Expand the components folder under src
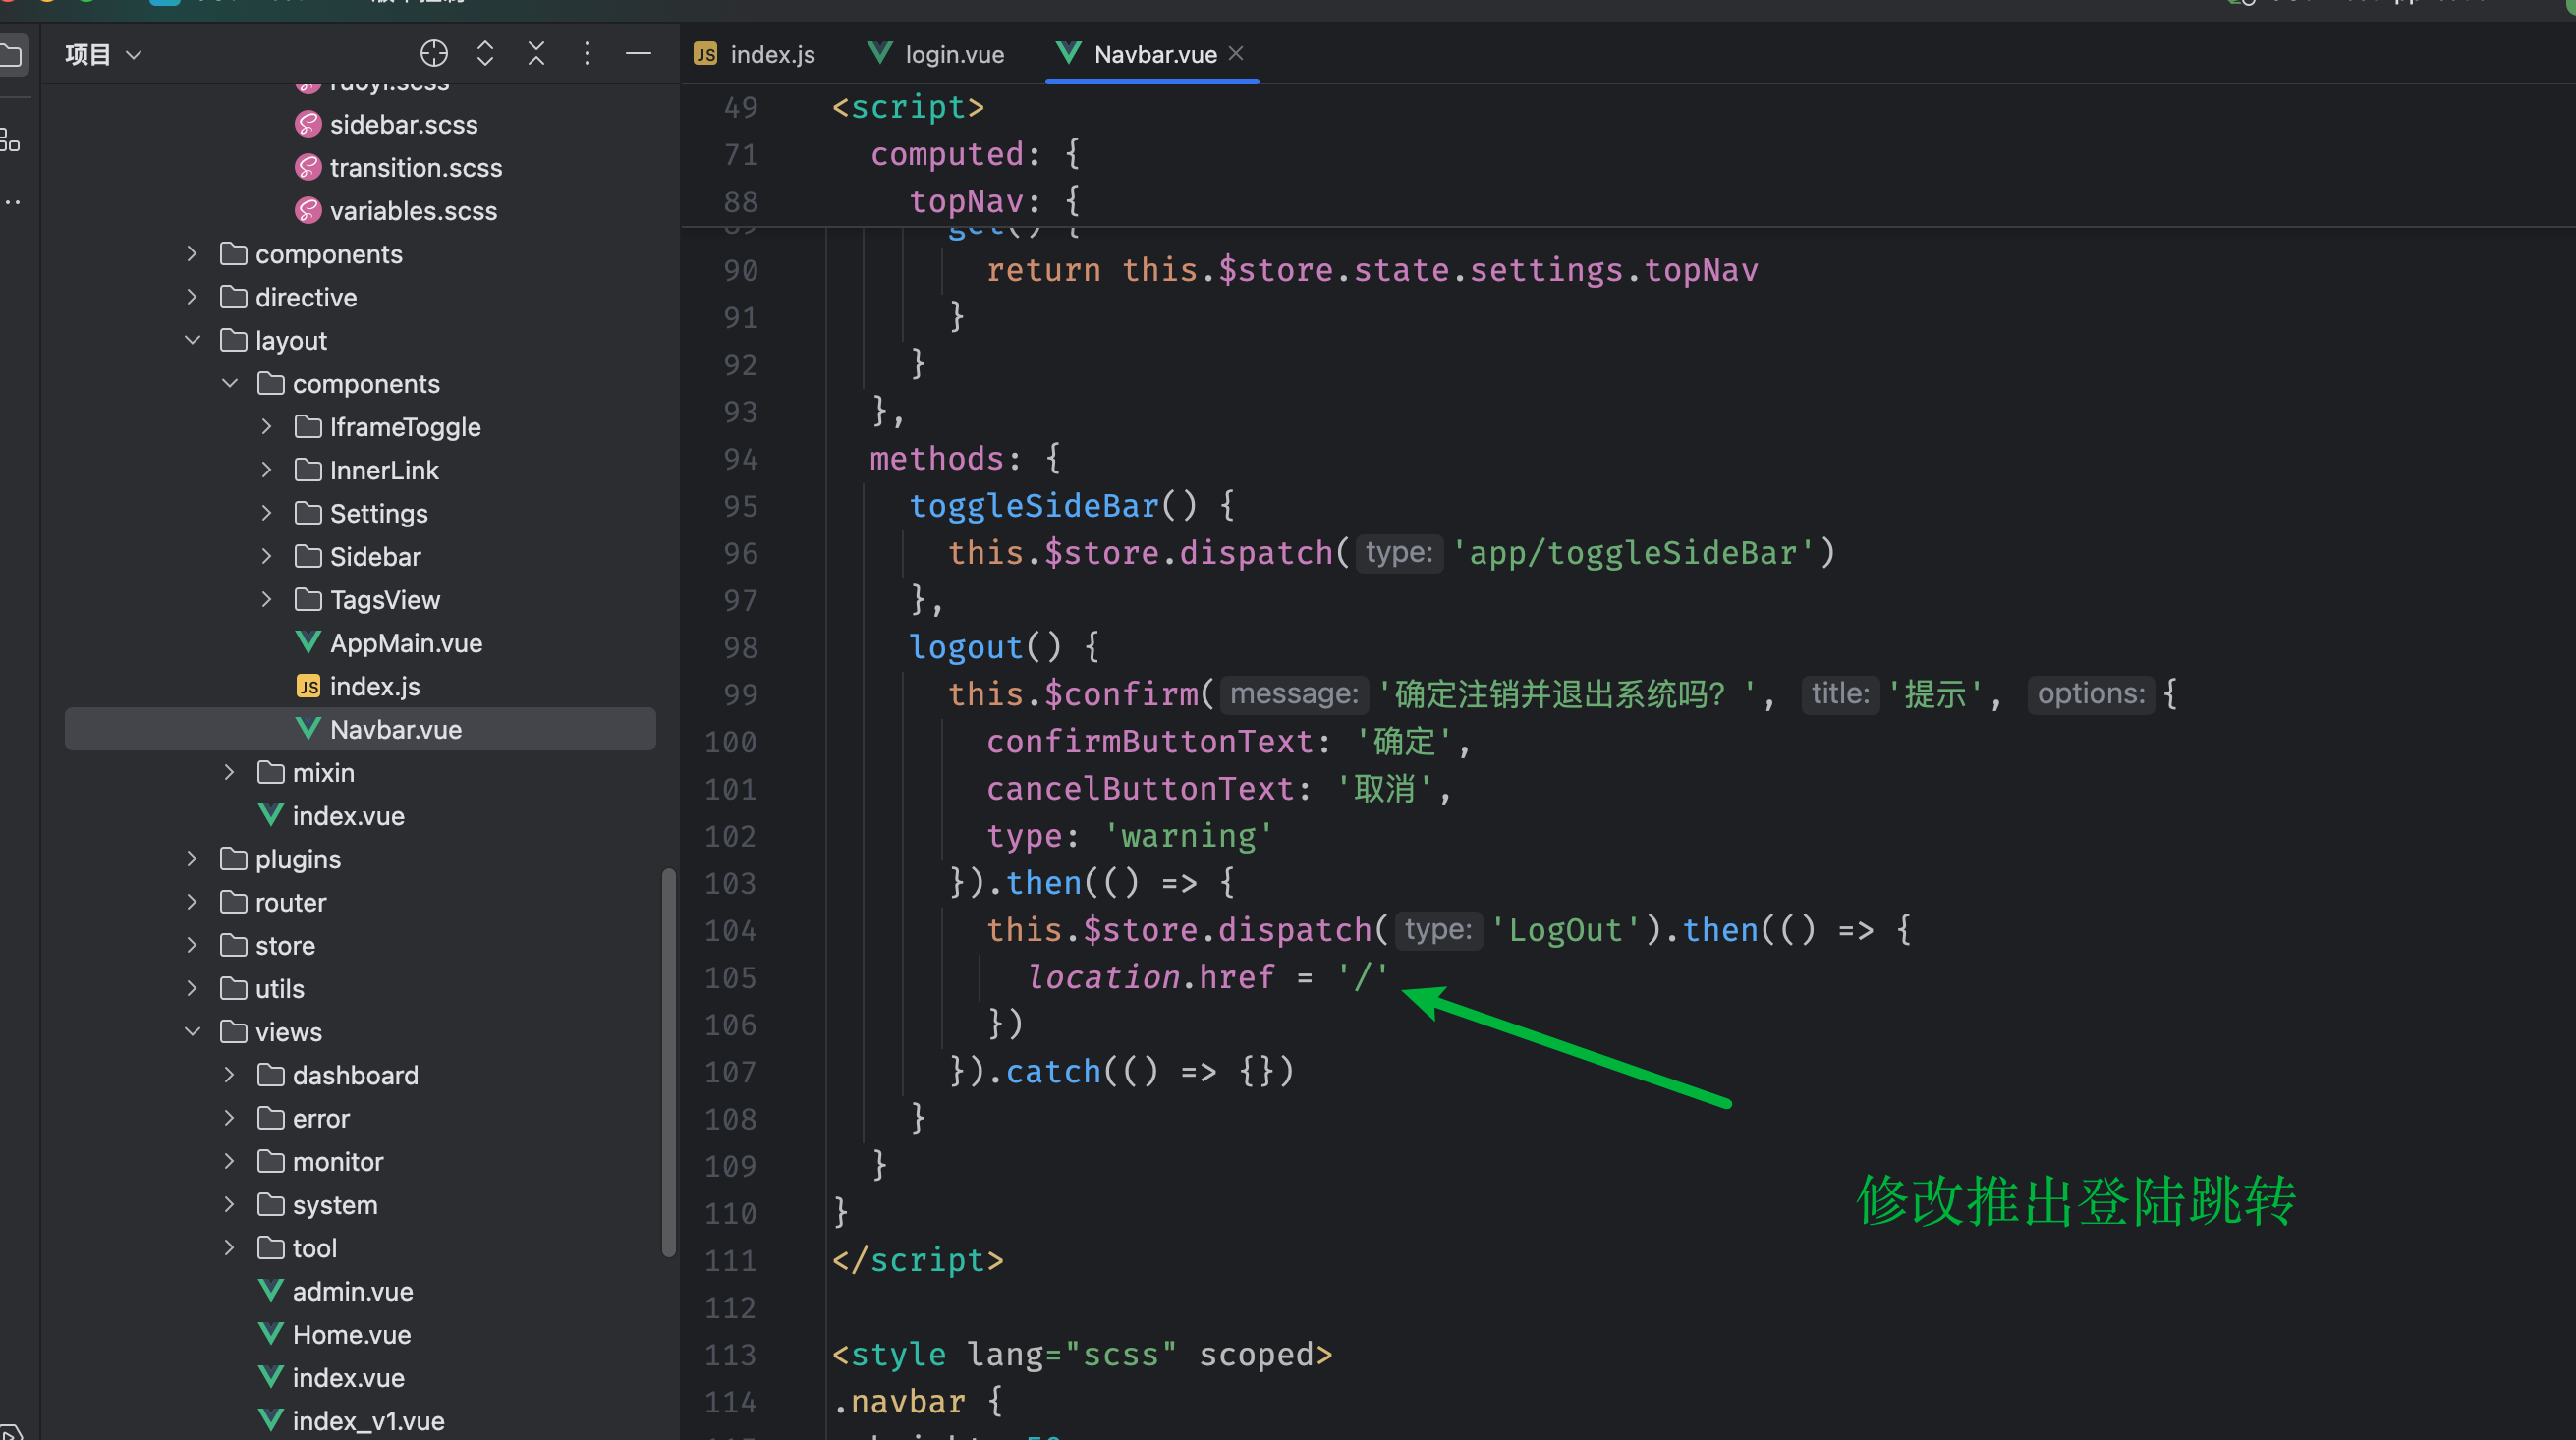Screen dimensions: 2576x1440 click(192, 254)
